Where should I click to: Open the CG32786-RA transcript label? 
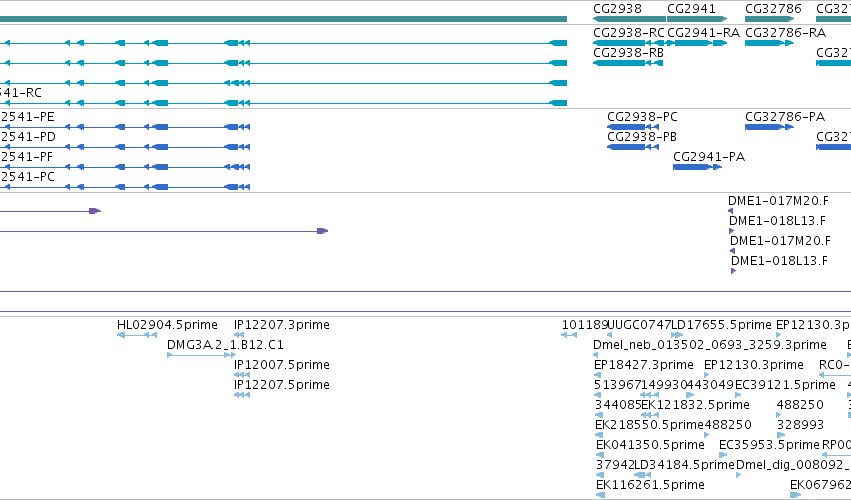[785, 33]
